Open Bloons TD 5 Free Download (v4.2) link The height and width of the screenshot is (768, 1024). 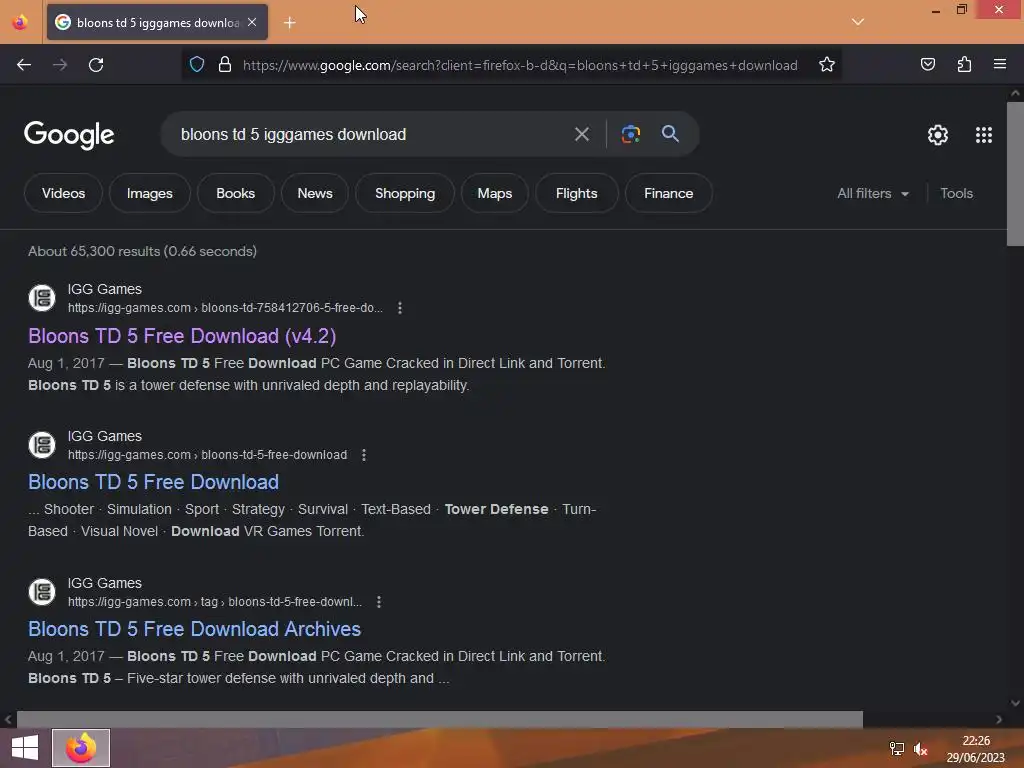tap(182, 336)
